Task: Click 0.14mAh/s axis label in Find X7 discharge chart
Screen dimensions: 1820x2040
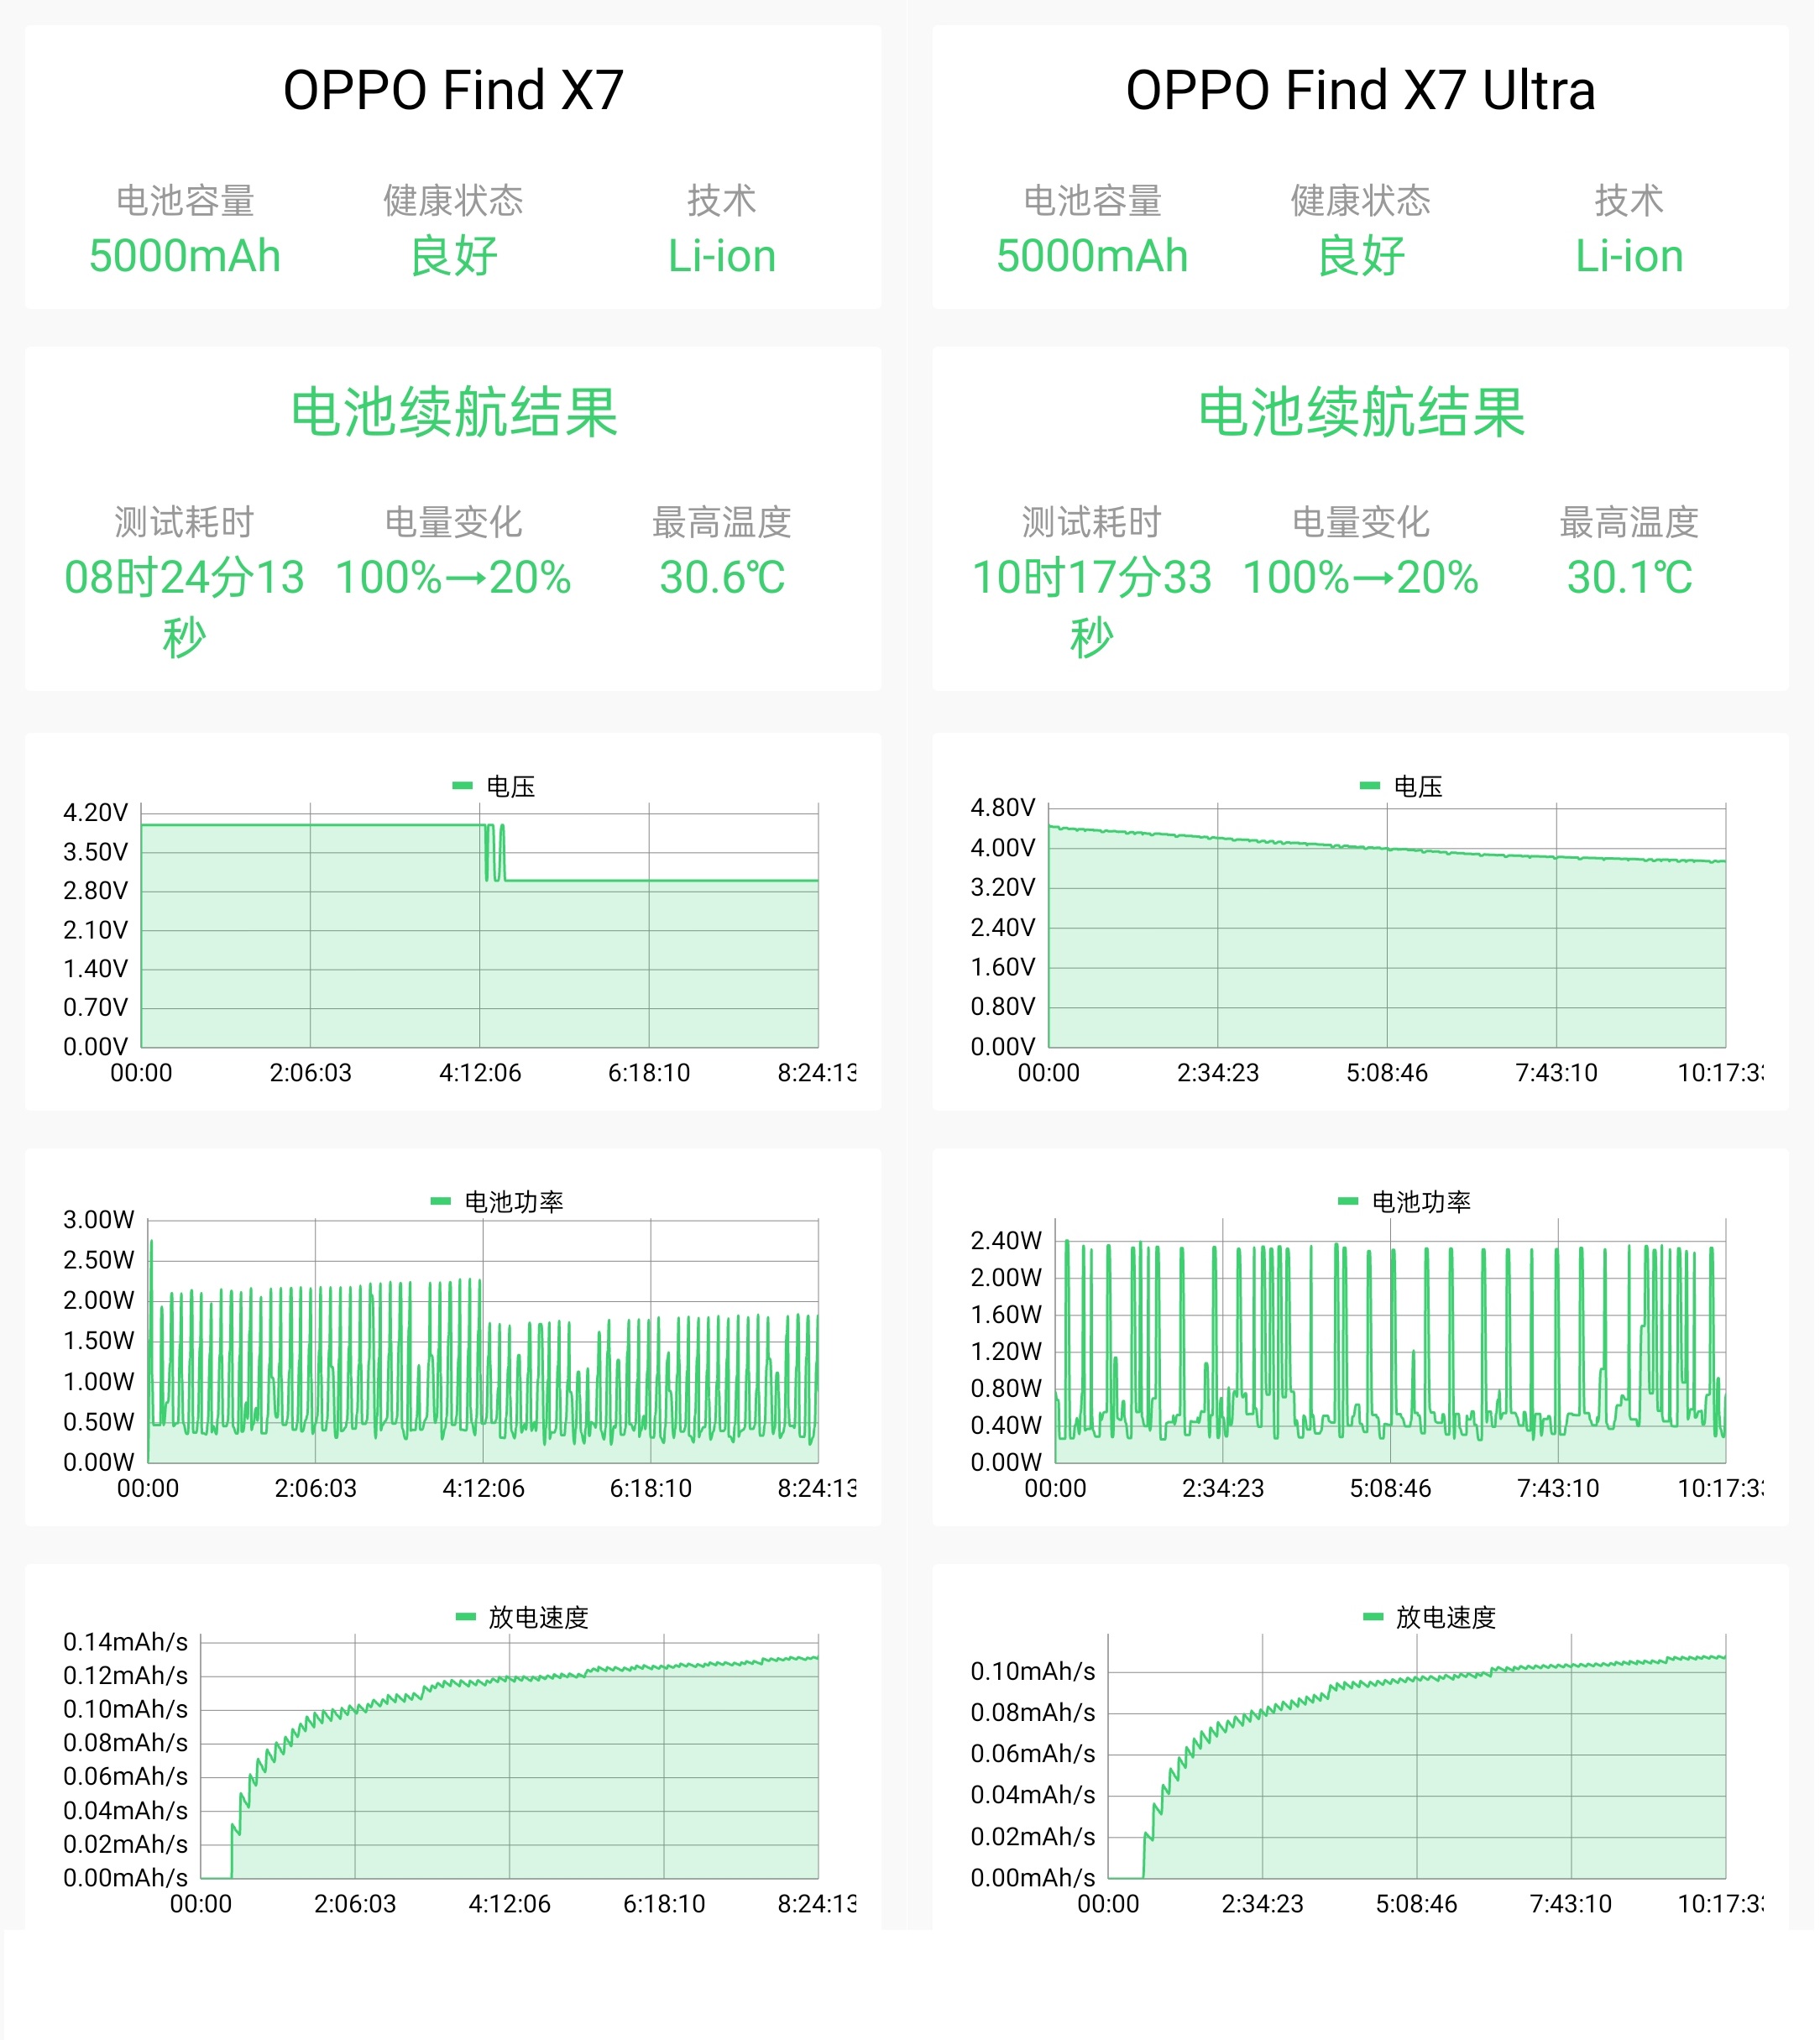Action: (126, 1645)
